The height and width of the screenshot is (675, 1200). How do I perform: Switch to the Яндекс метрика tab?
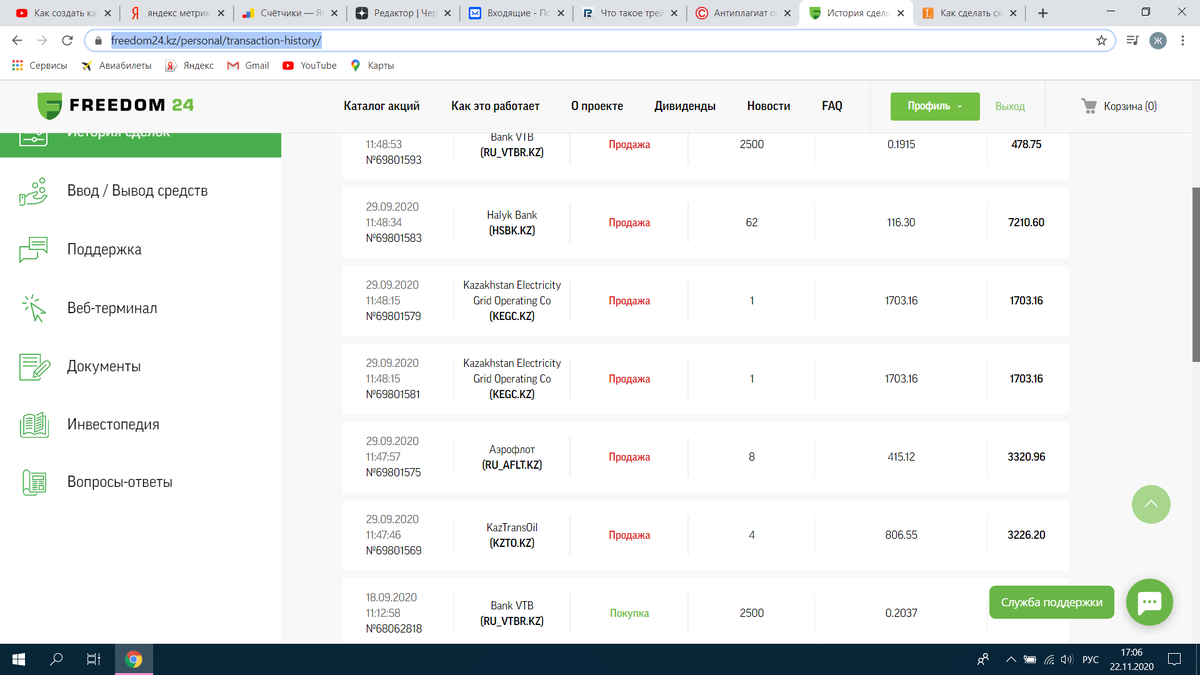pos(179,14)
